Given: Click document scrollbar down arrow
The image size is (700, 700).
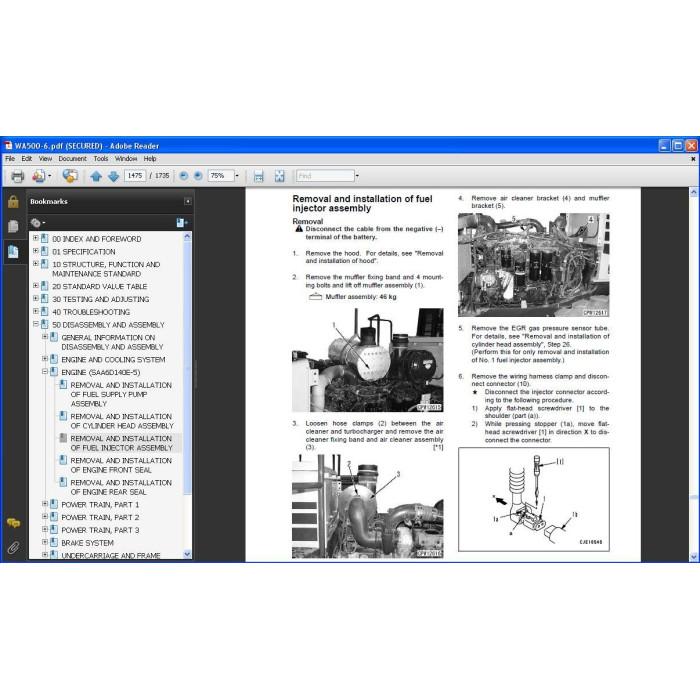Looking at the screenshot, I should (694, 556).
